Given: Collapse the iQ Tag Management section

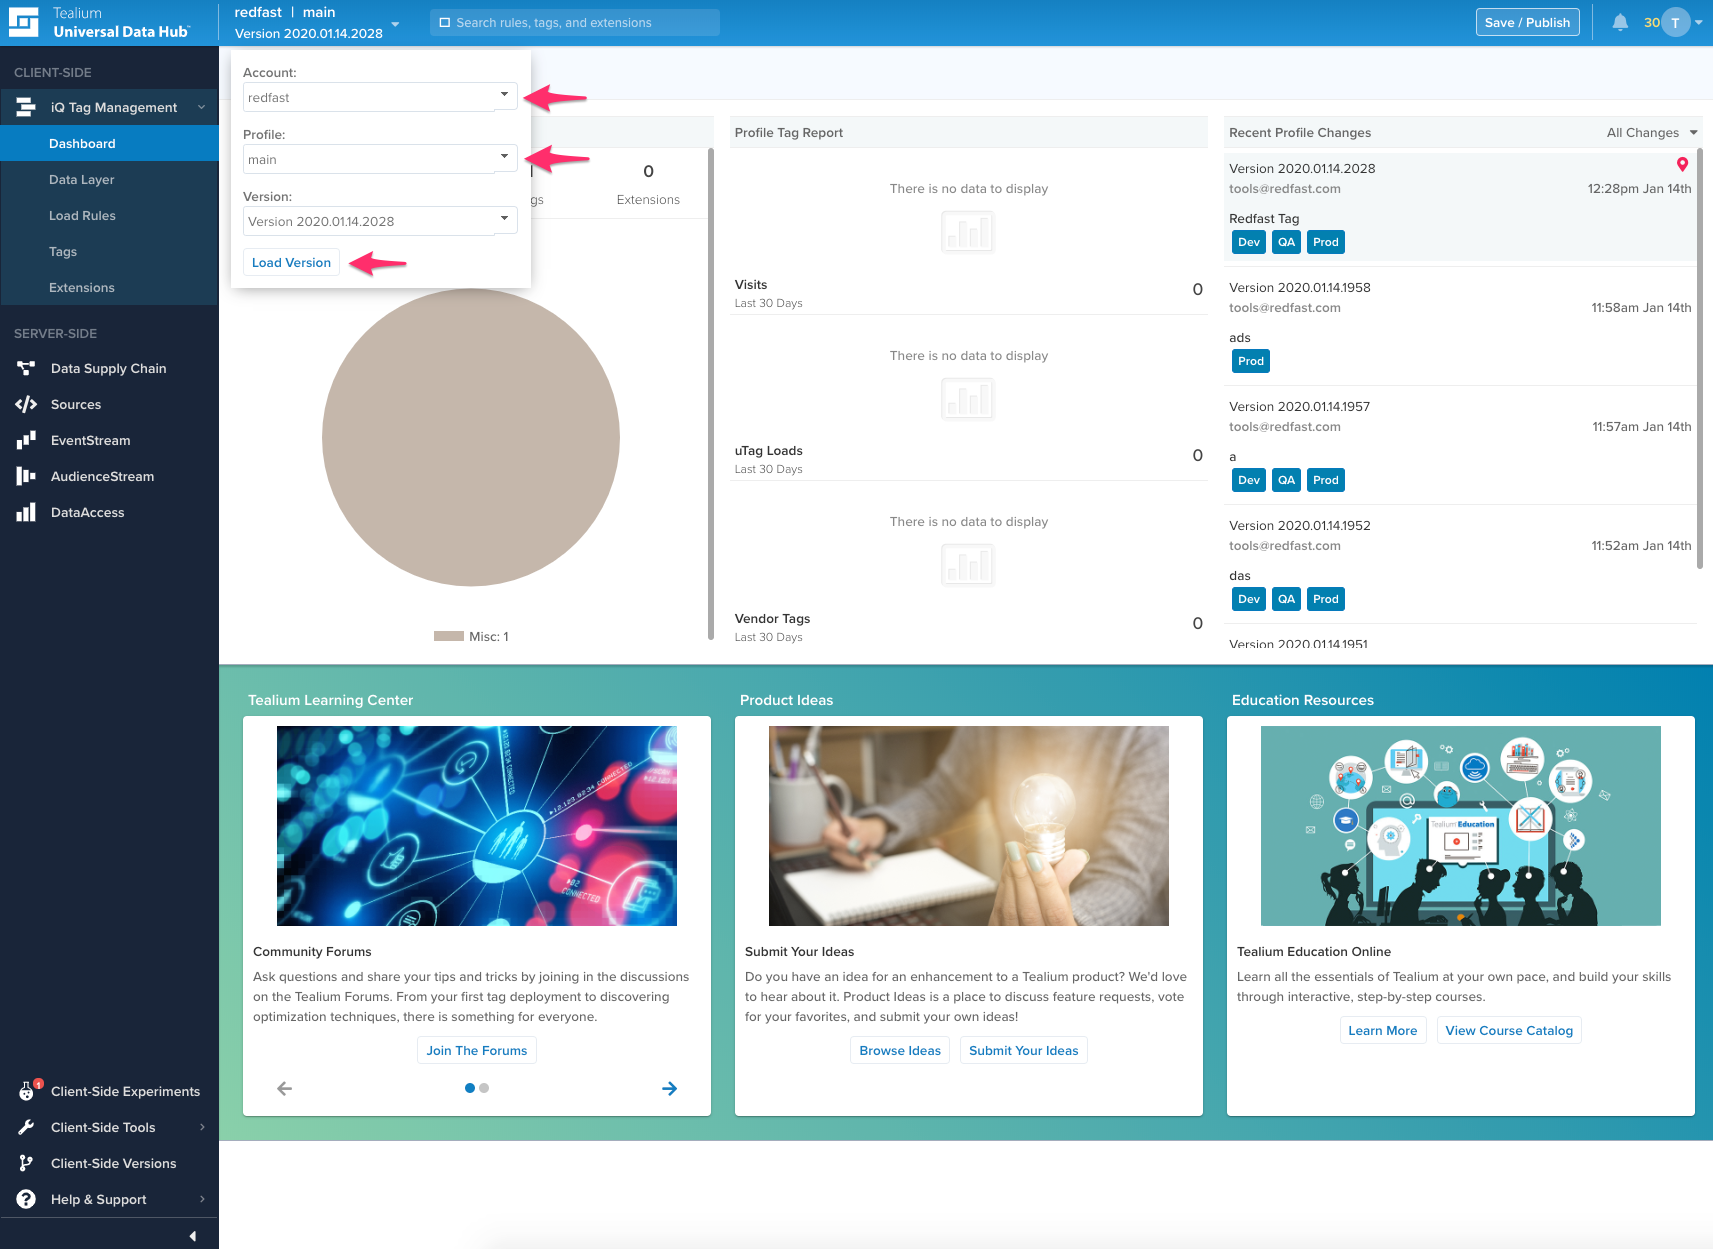Looking at the screenshot, I should (x=201, y=107).
